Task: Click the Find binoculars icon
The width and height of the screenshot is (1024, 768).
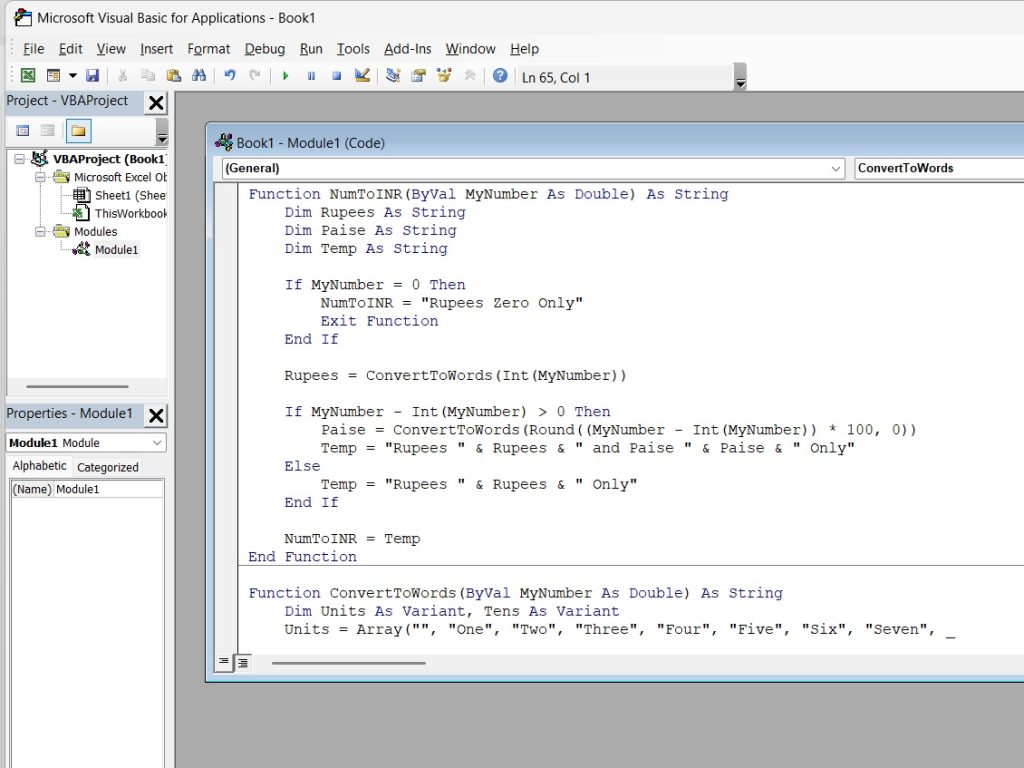Action: tap(198, 76)
